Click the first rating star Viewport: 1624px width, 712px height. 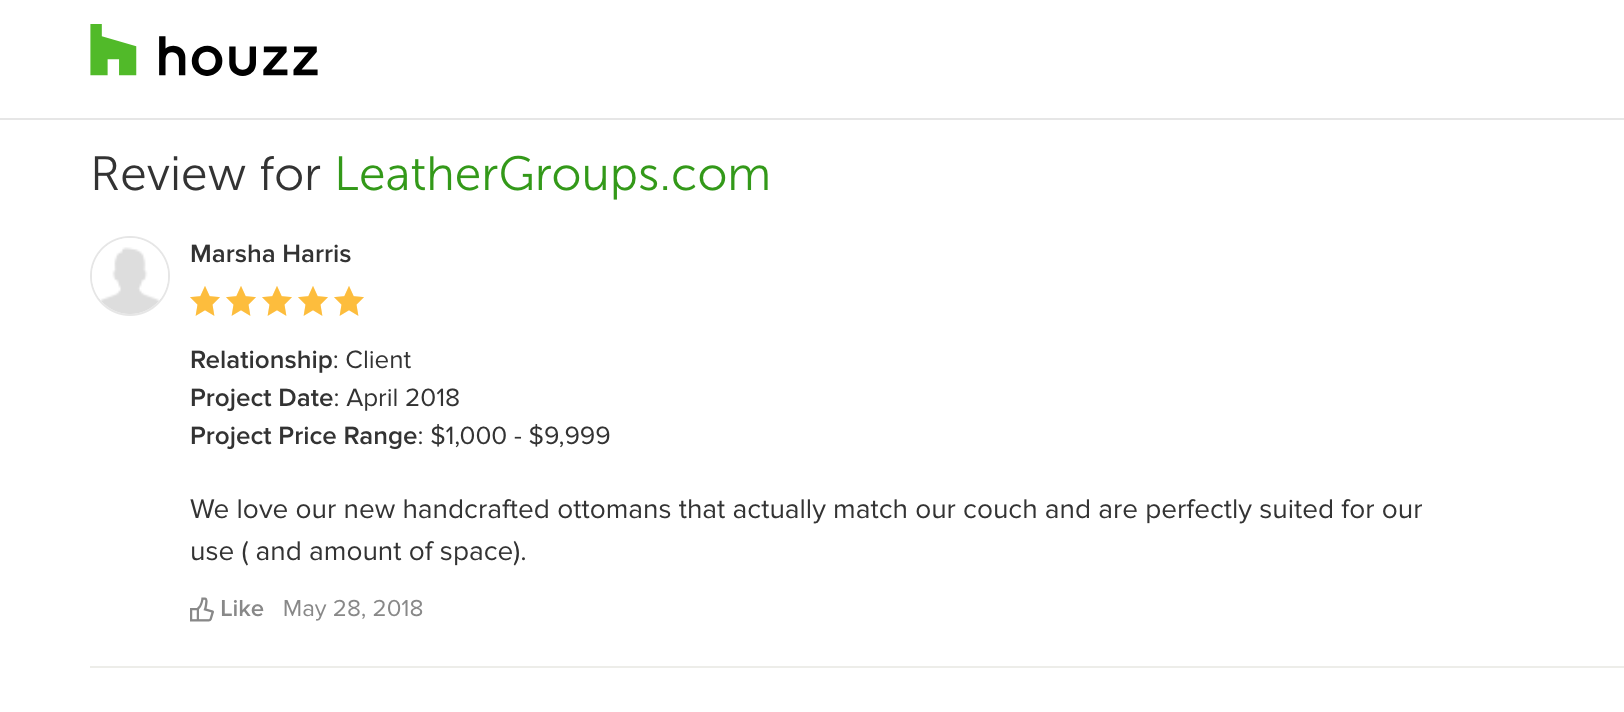pos(205,301)
